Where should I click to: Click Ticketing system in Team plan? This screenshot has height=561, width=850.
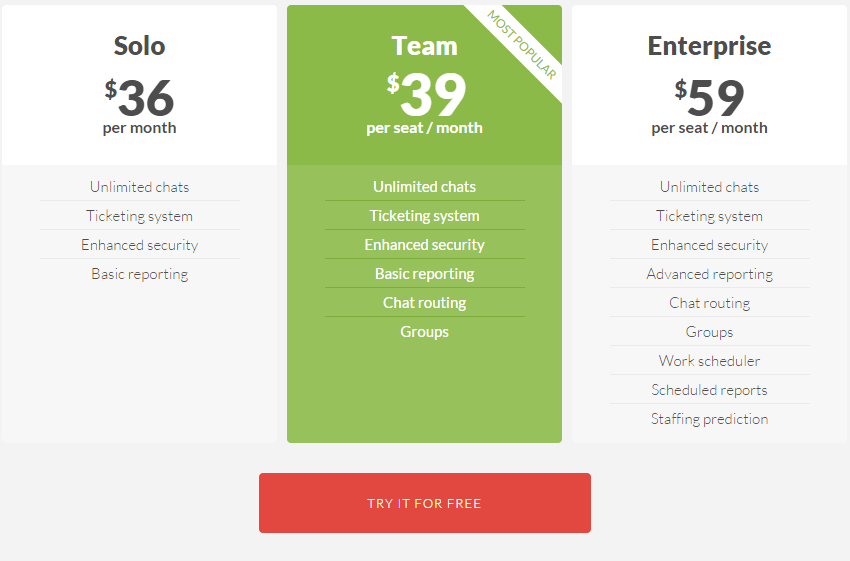[424, 216]
